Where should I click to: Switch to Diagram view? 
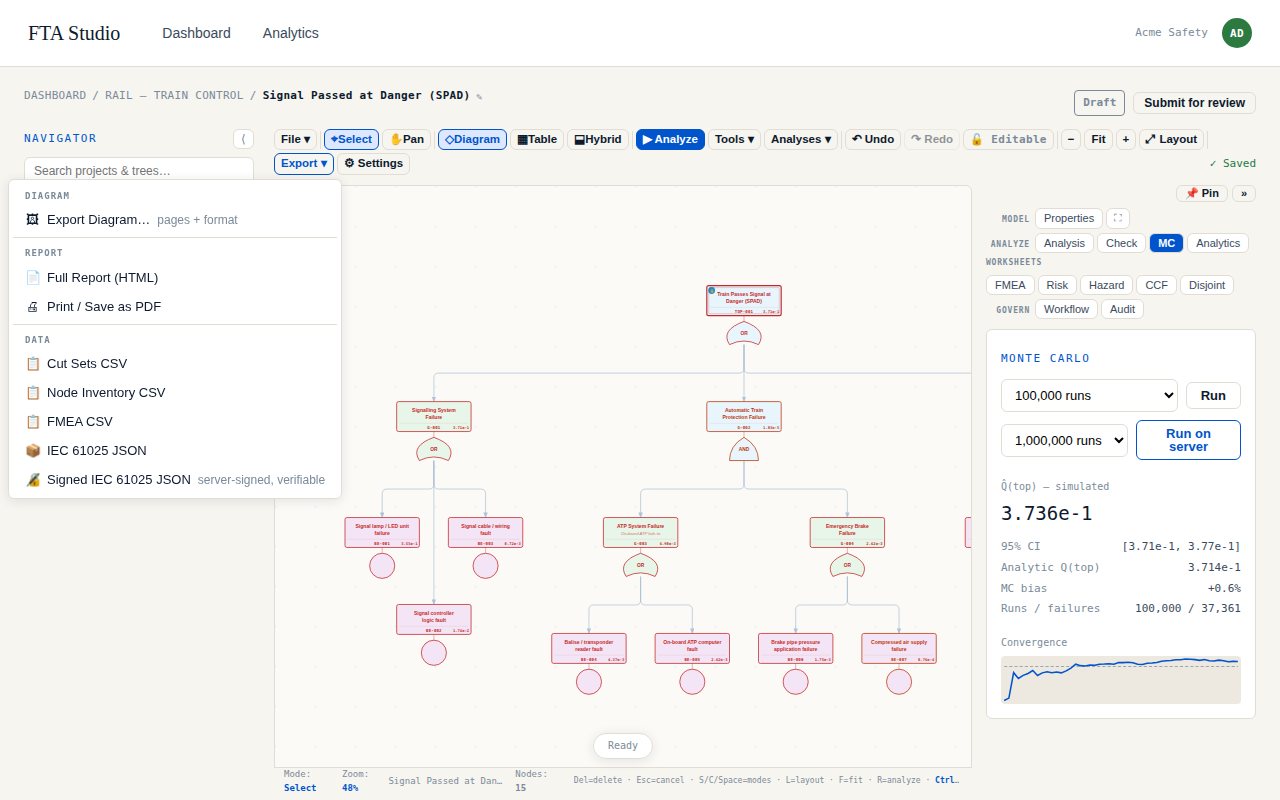pos(472,139)
